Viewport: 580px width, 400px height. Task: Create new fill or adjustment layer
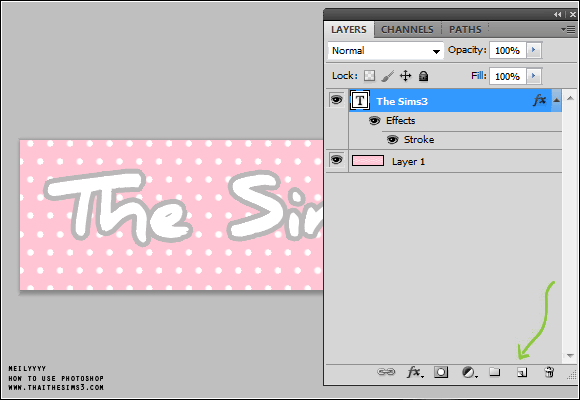(469, 372)
